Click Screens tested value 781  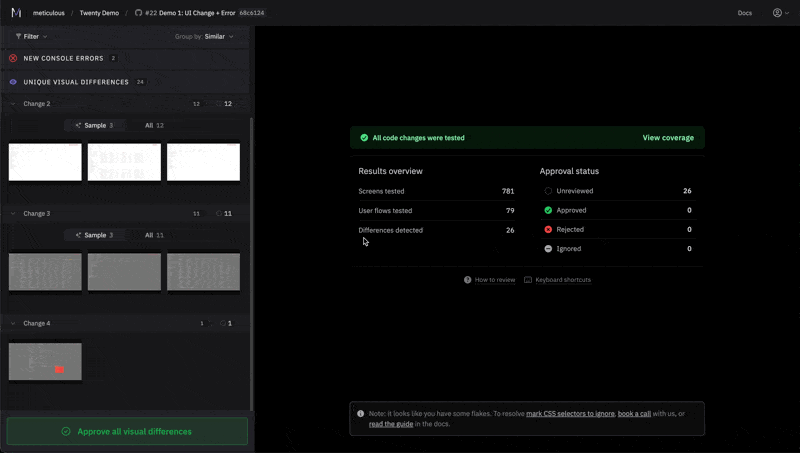point(508,191)
